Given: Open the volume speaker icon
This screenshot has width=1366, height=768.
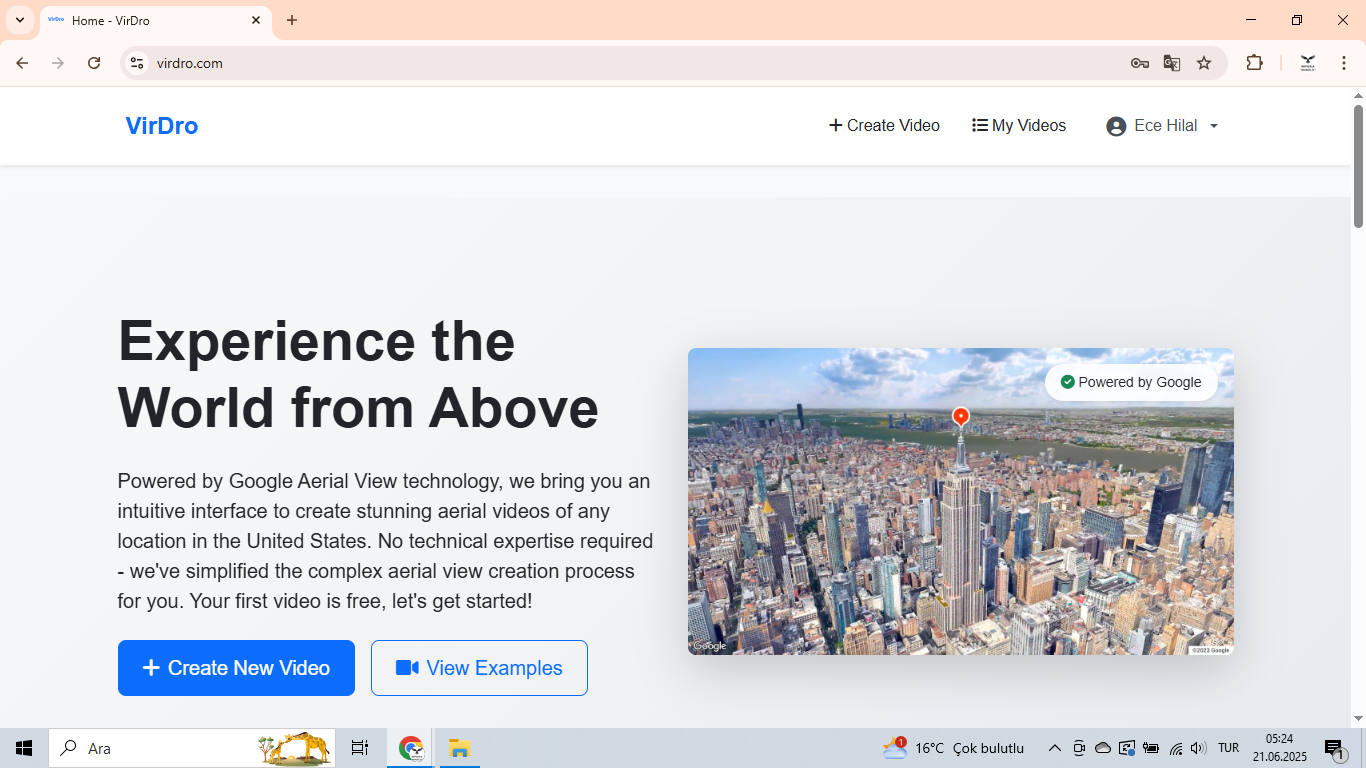Looking at the screenshot, I should [1199, 748].
